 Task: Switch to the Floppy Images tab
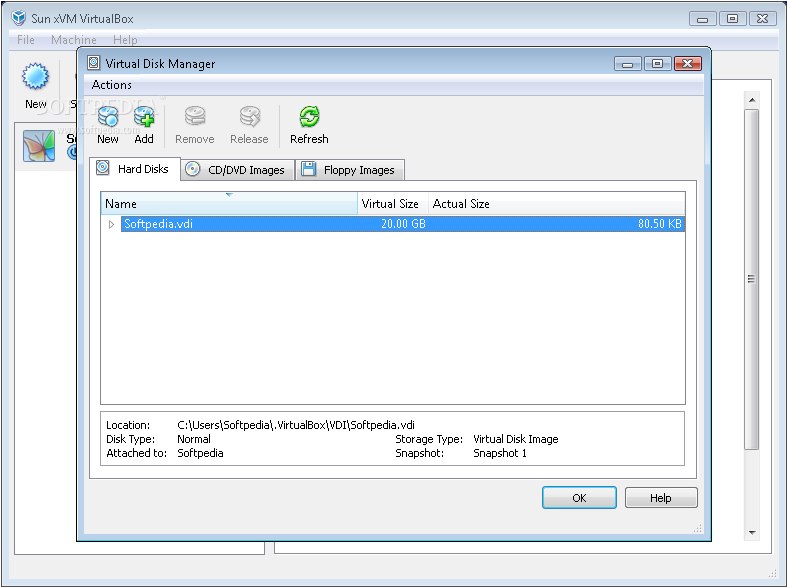click(350, 170)
